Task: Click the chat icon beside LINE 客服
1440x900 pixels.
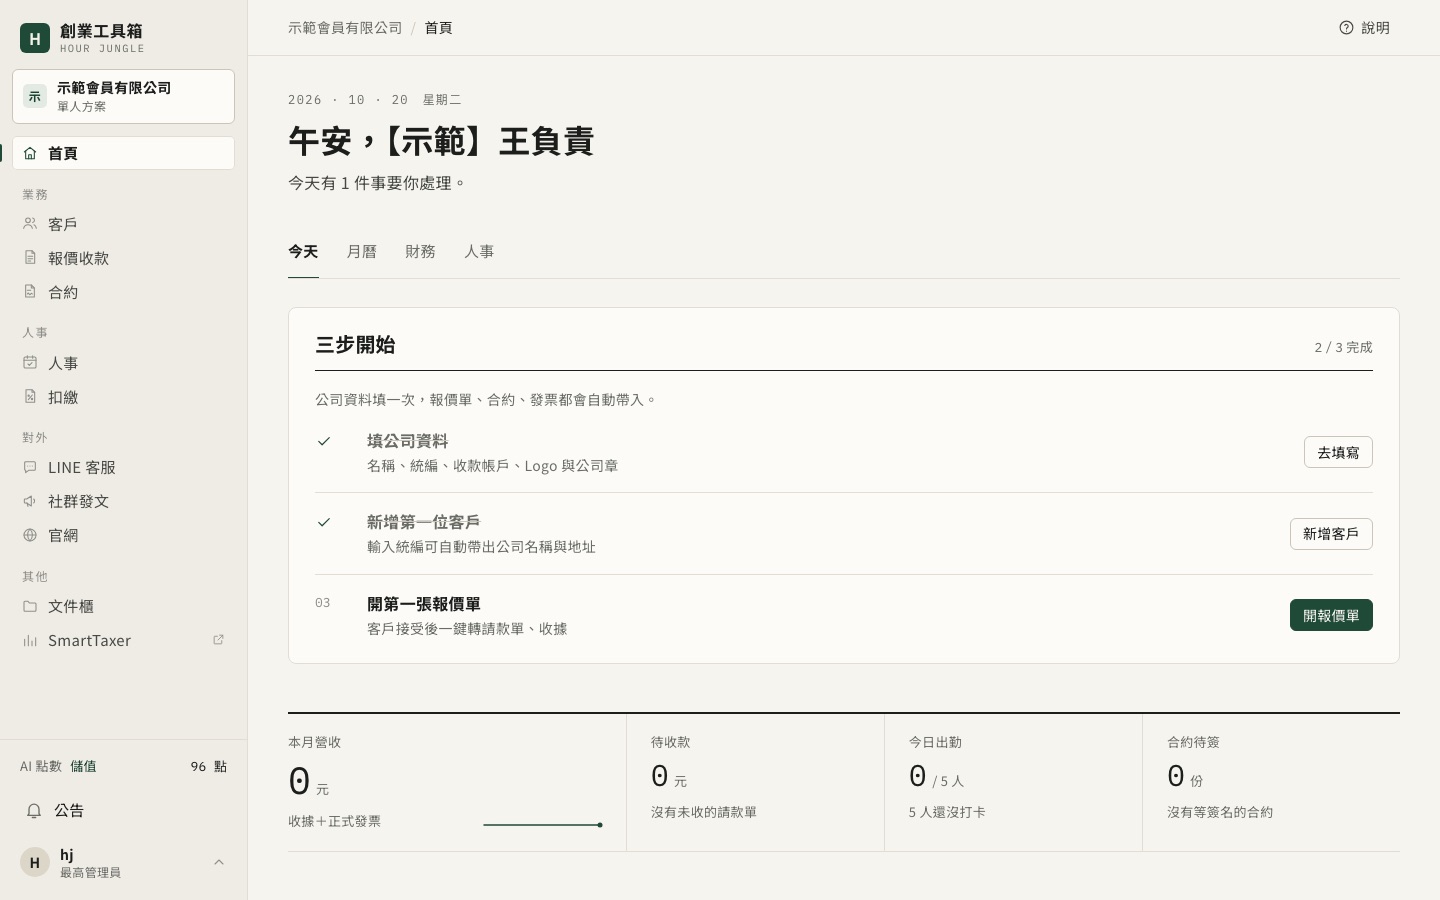Action: pyautogui.click(x=30, y=467)
